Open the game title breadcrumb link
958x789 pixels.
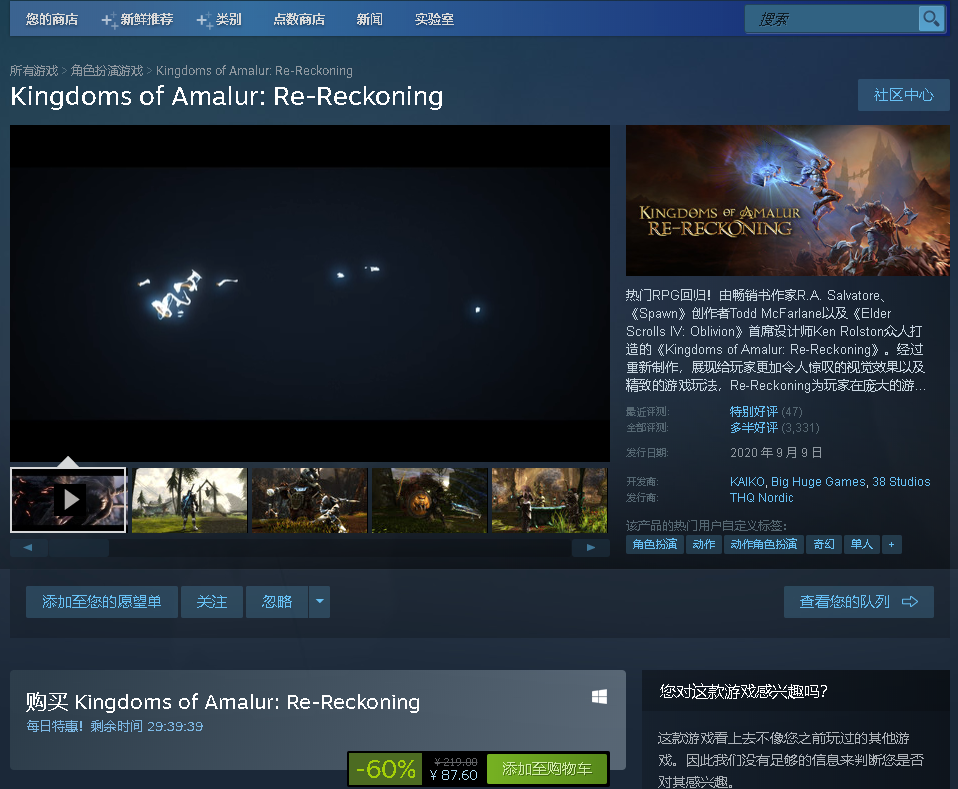(254, 71)
